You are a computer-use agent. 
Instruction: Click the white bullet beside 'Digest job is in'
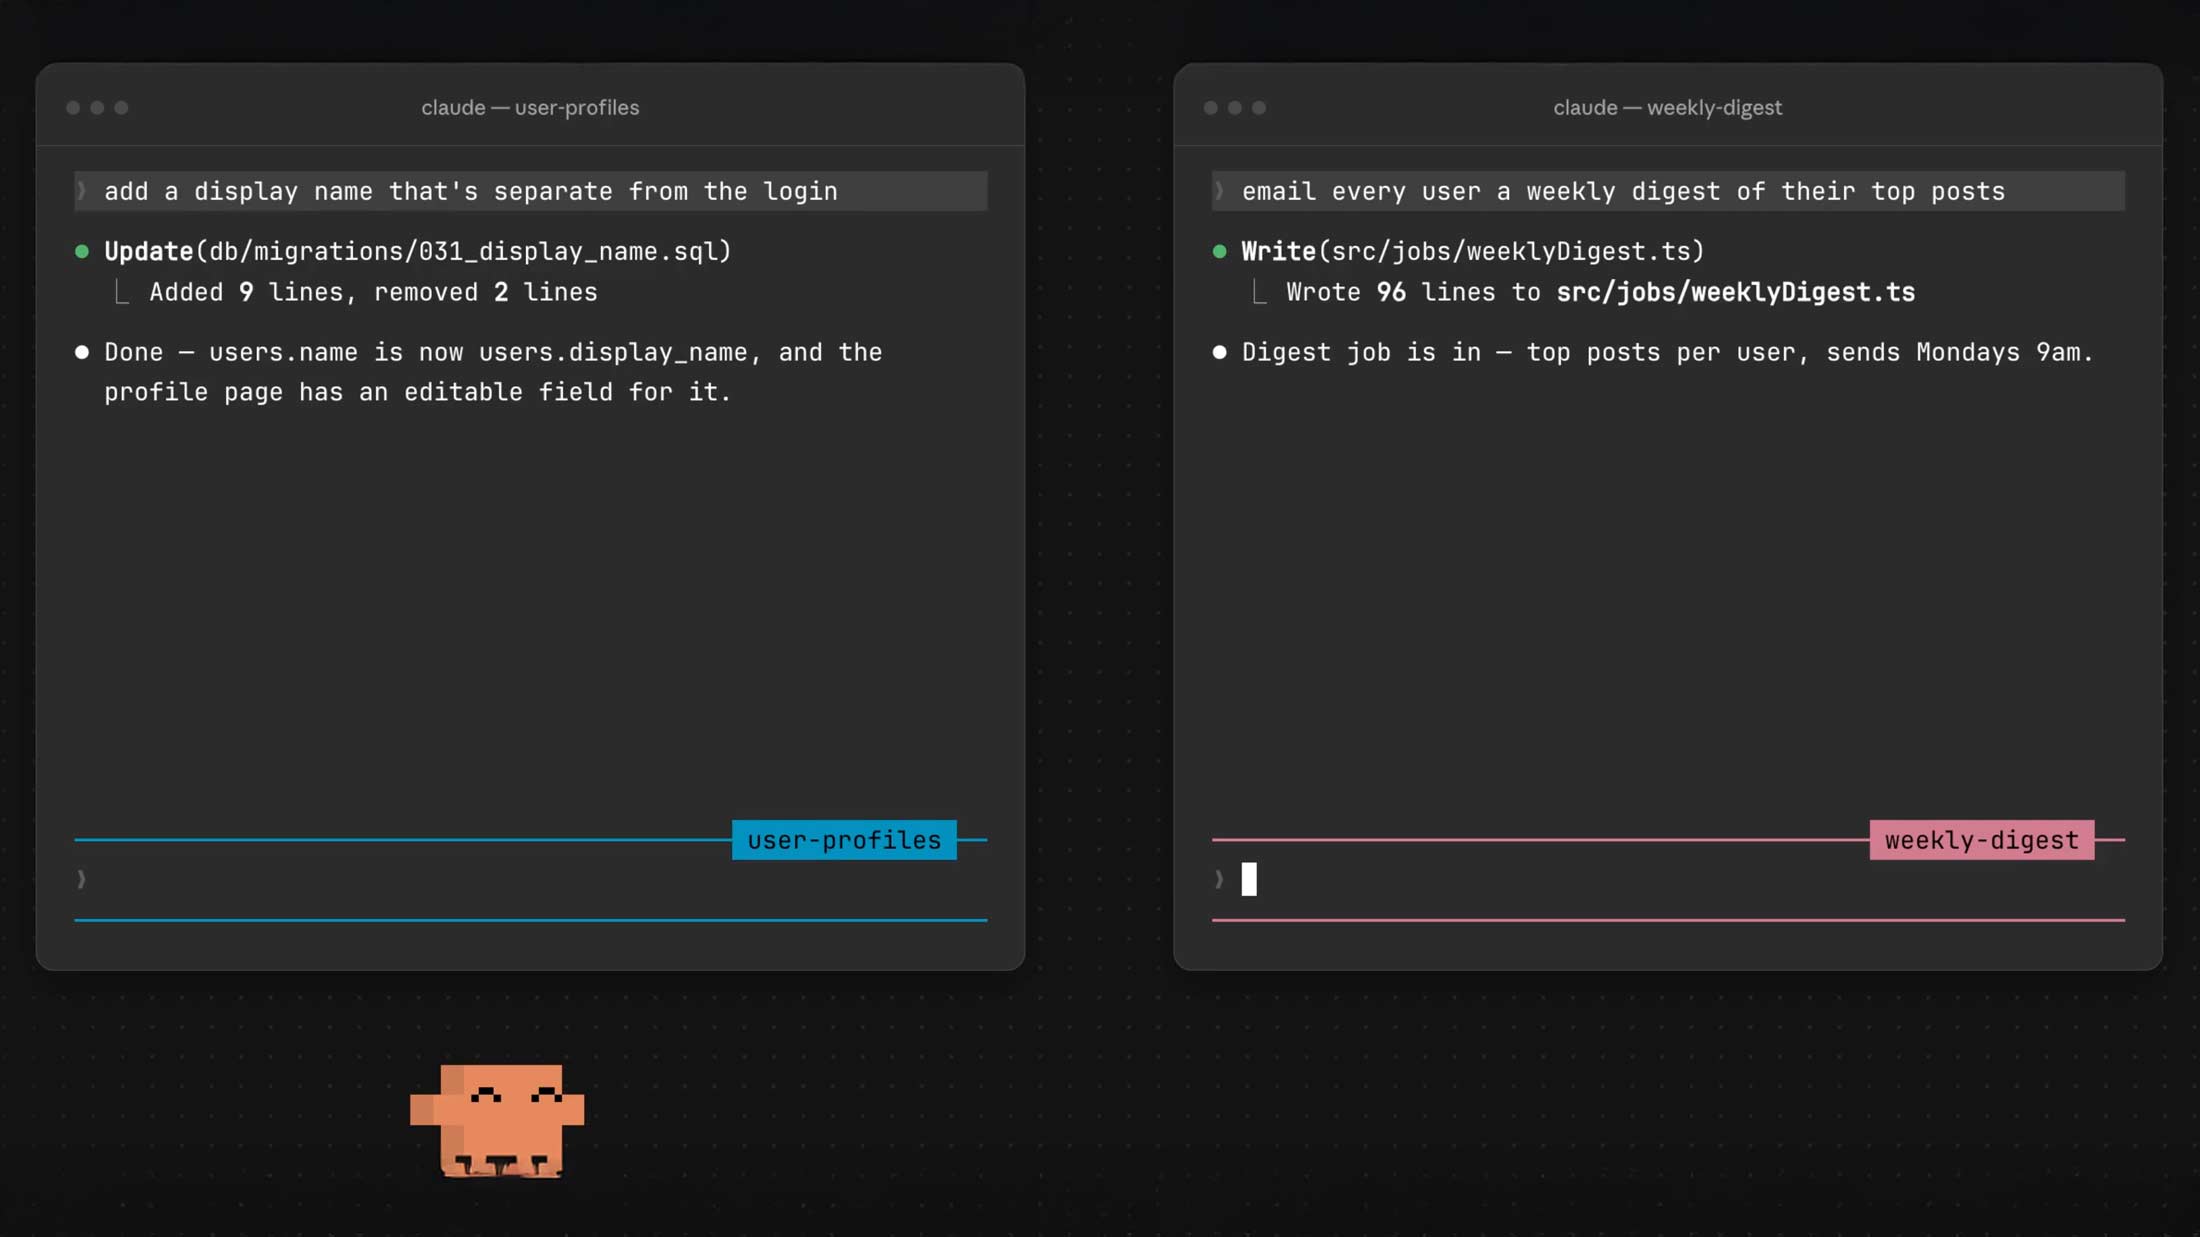point(1219,352)
